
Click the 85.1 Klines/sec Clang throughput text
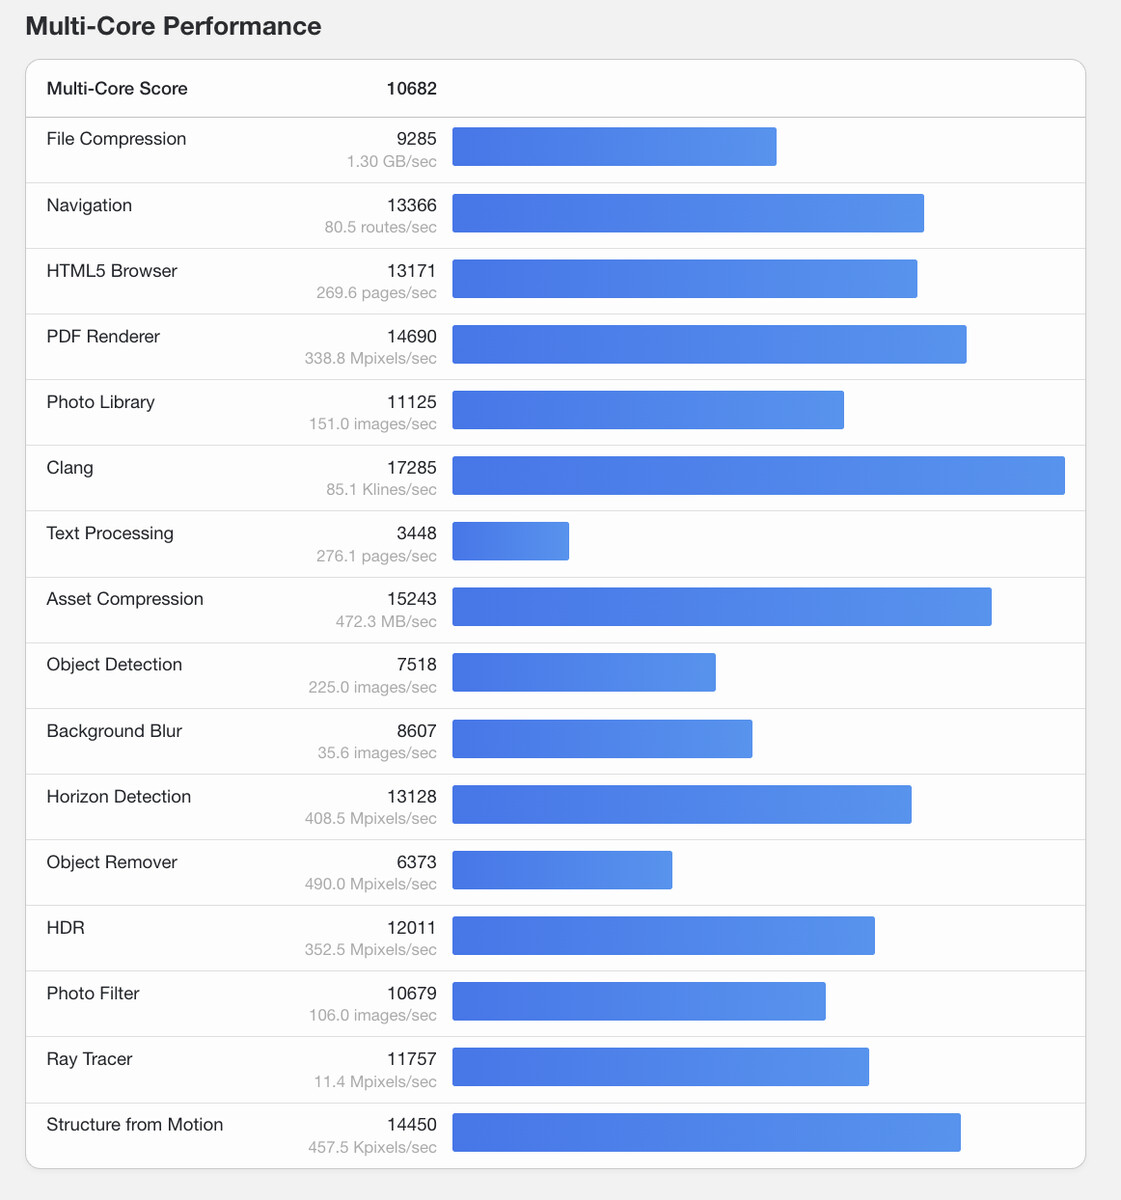381,490
